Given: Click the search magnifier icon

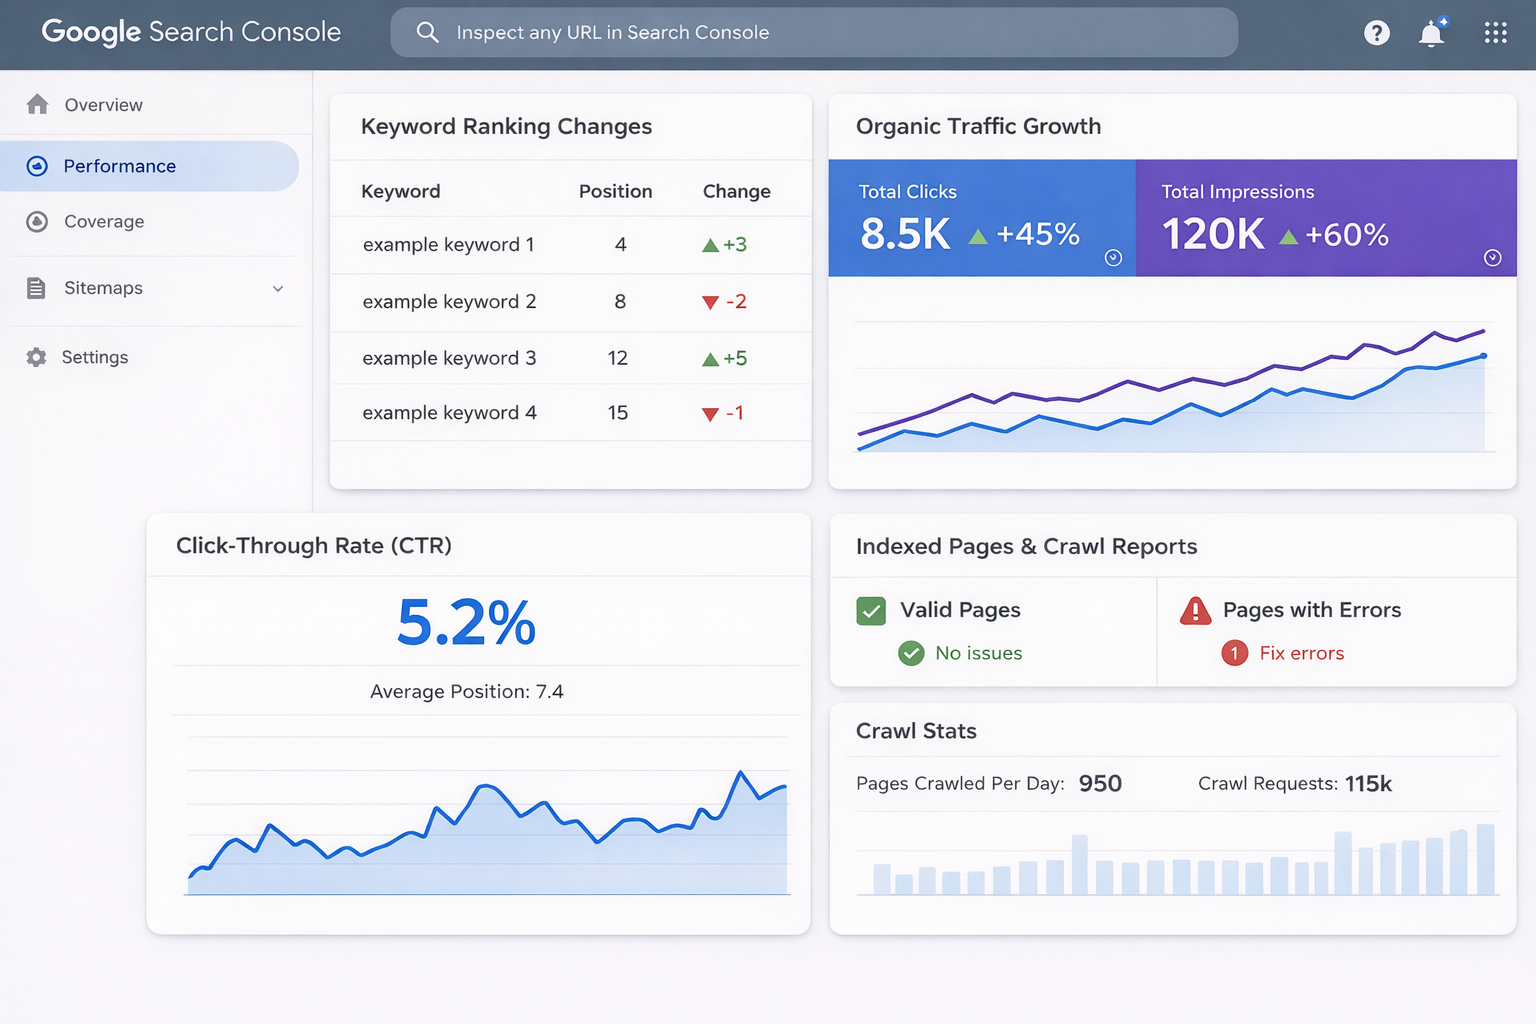Looking at the screenshot, I should [x=427, y=33].
